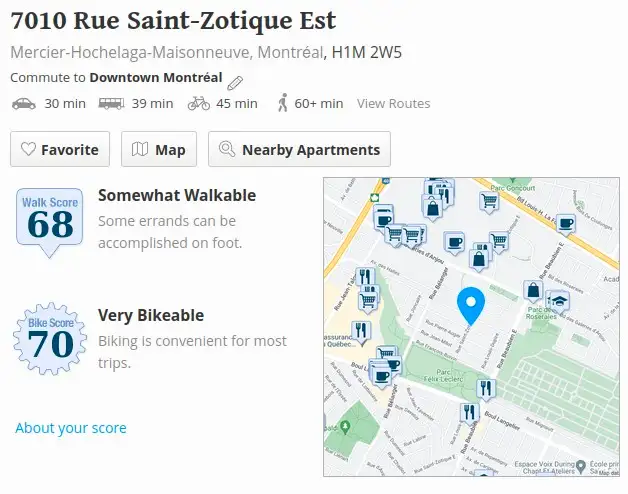Open the View Routes link

[393, 103]
